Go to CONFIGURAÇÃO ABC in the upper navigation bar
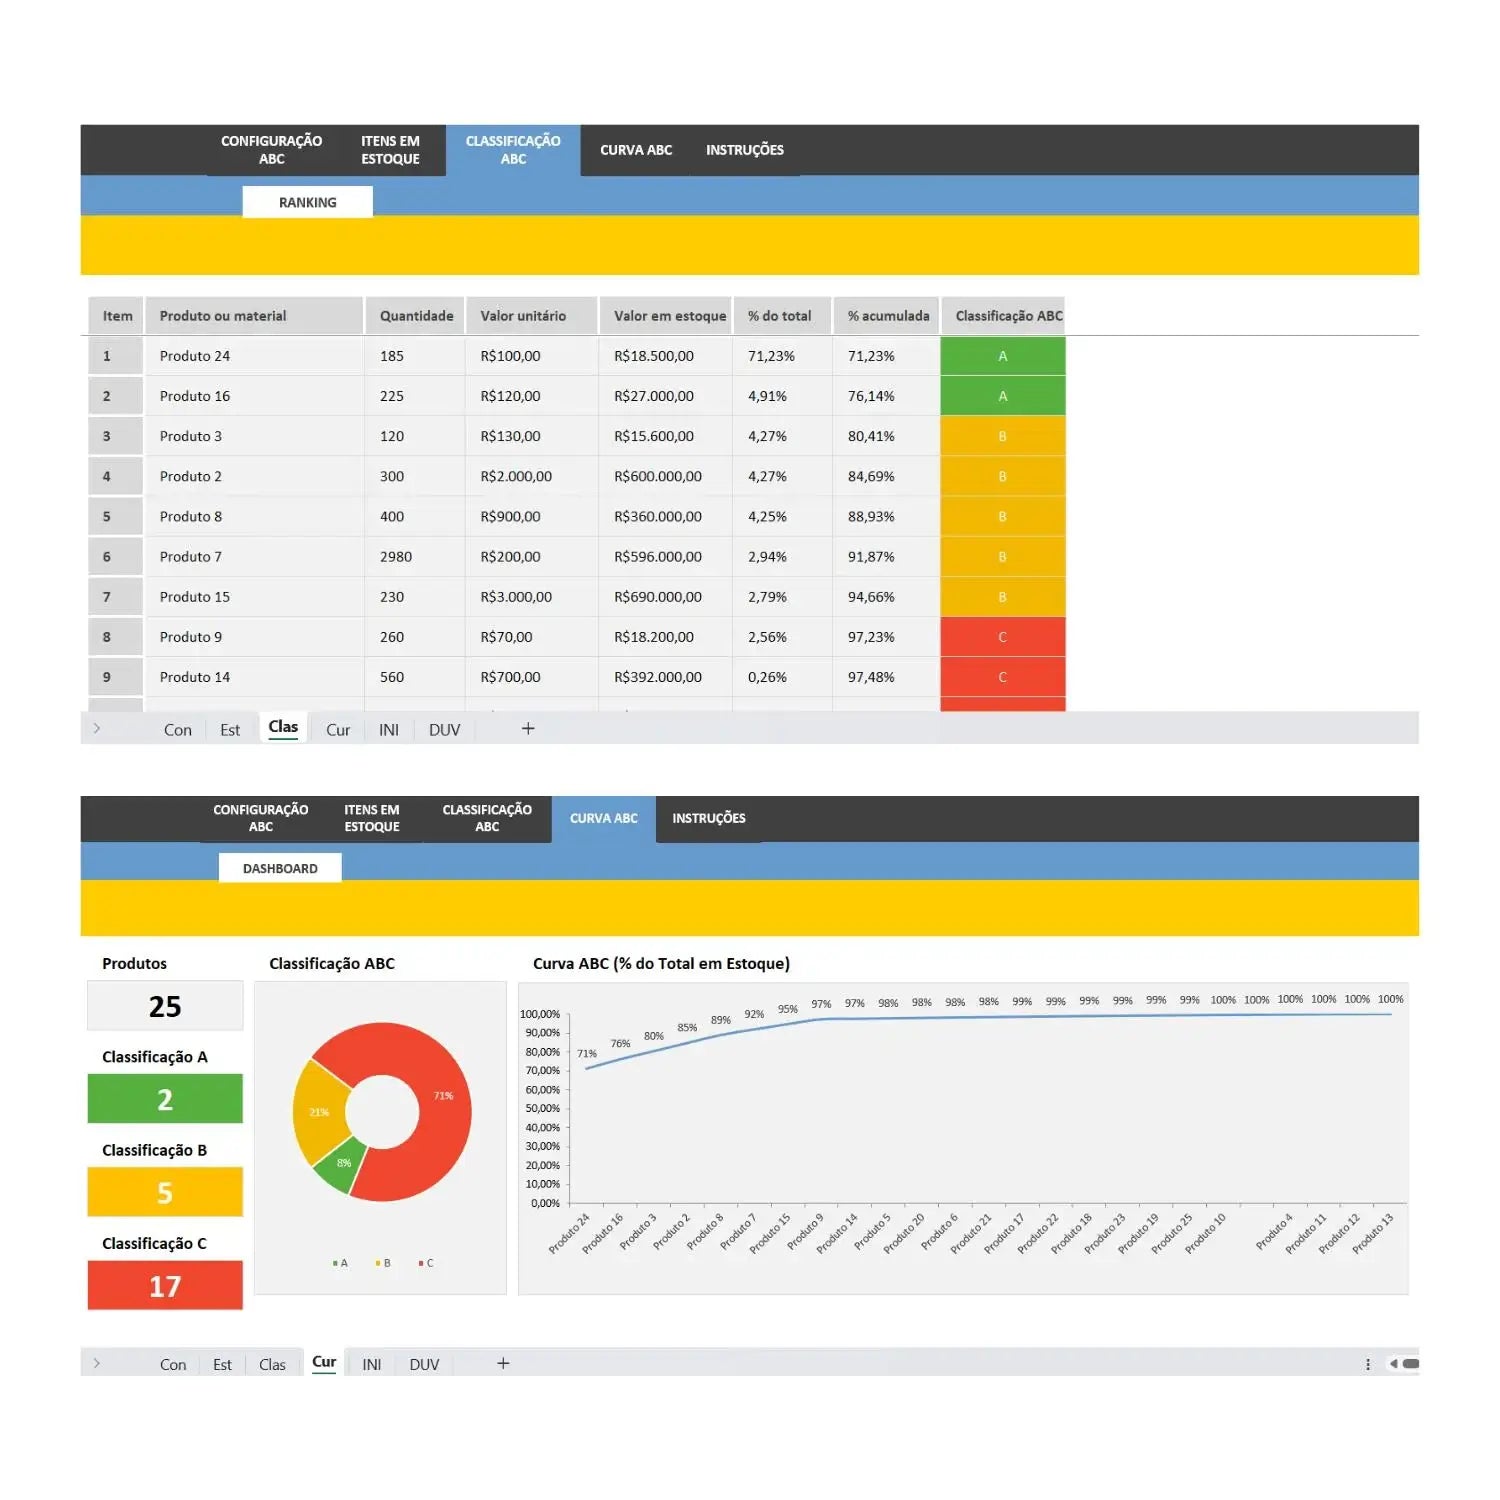 pyautogui.click(x=271, y=150)
